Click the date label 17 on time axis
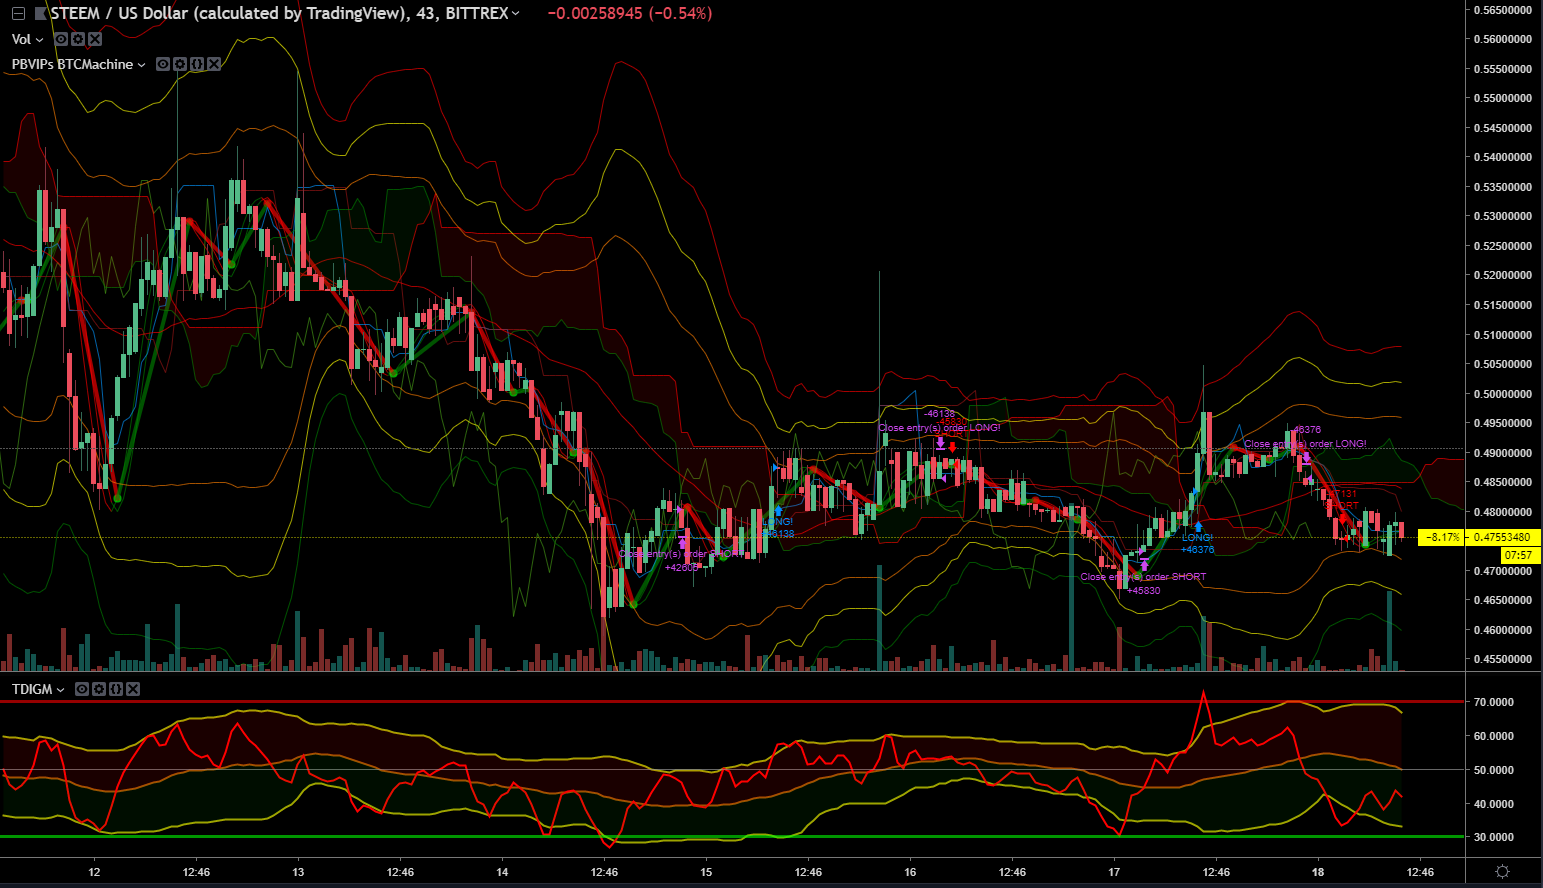The height and width of the screenshot is (888, 1543). pos(1114,872)
